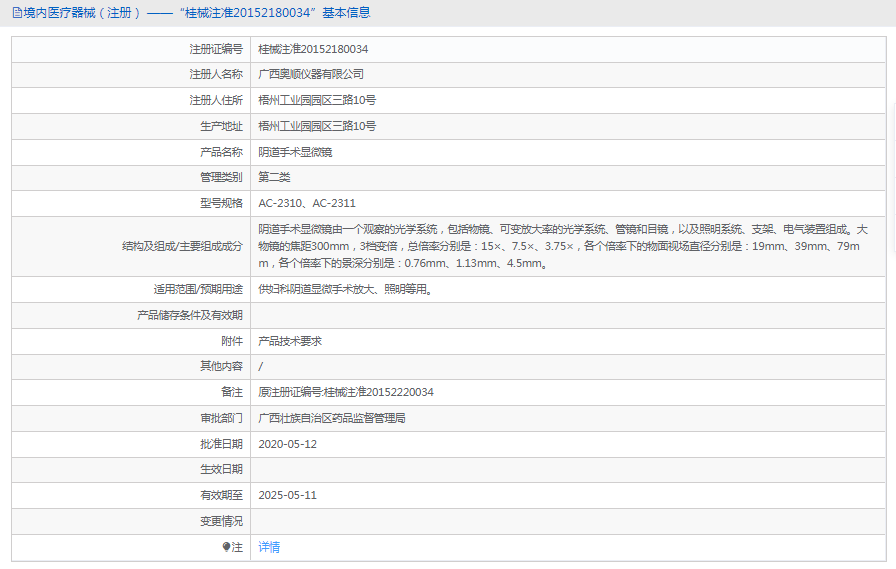Click the 批准日期 row label
896x569 pixels.
(221, 444)
